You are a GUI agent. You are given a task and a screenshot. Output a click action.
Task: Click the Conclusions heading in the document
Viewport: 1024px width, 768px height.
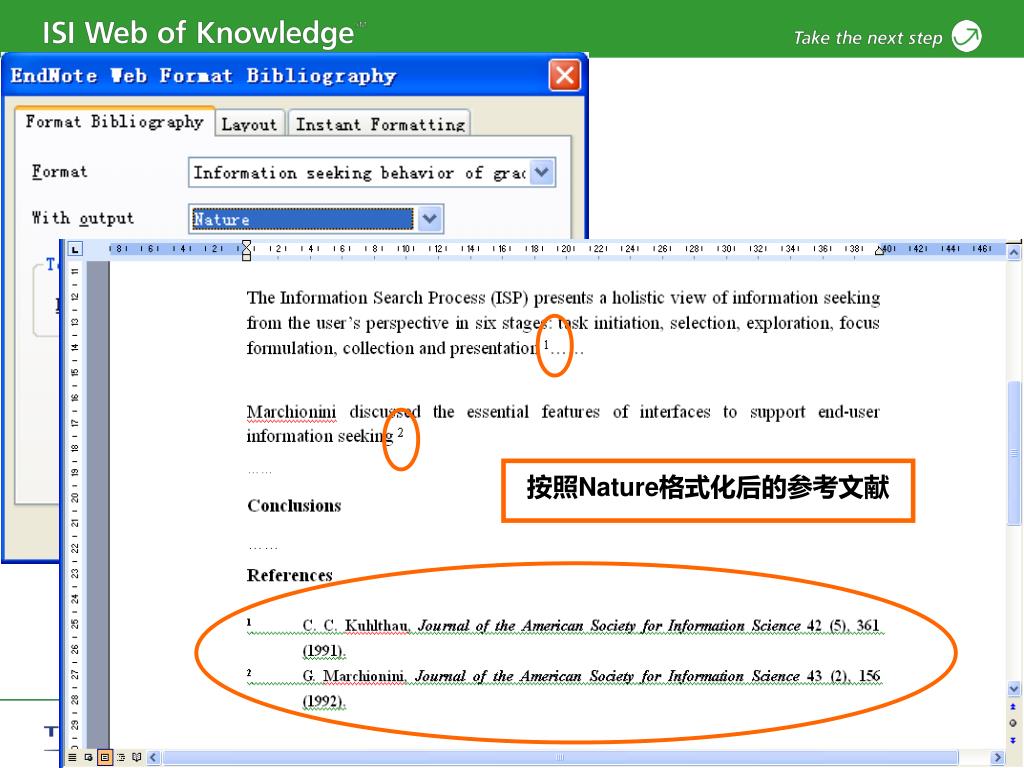(294, 505)
